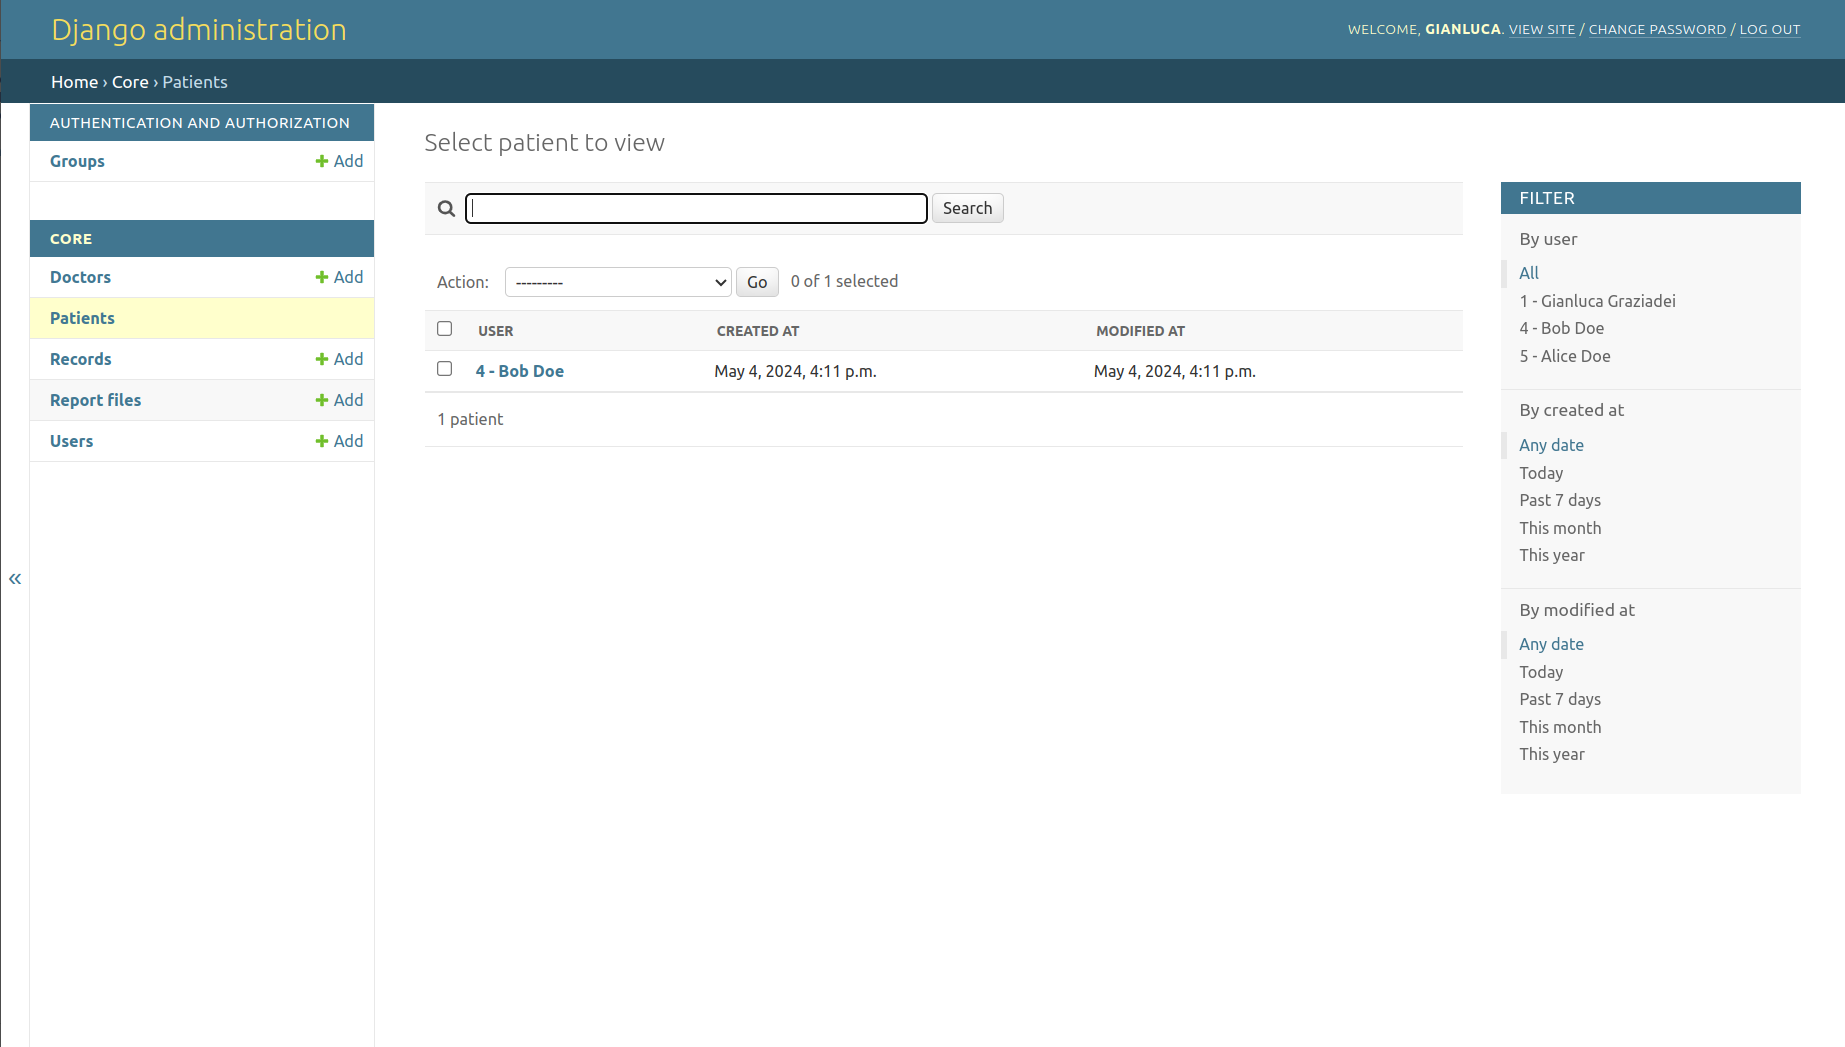Toggle the select-all patients checkbox
1845x1047 pixels.
coord(445,329)
